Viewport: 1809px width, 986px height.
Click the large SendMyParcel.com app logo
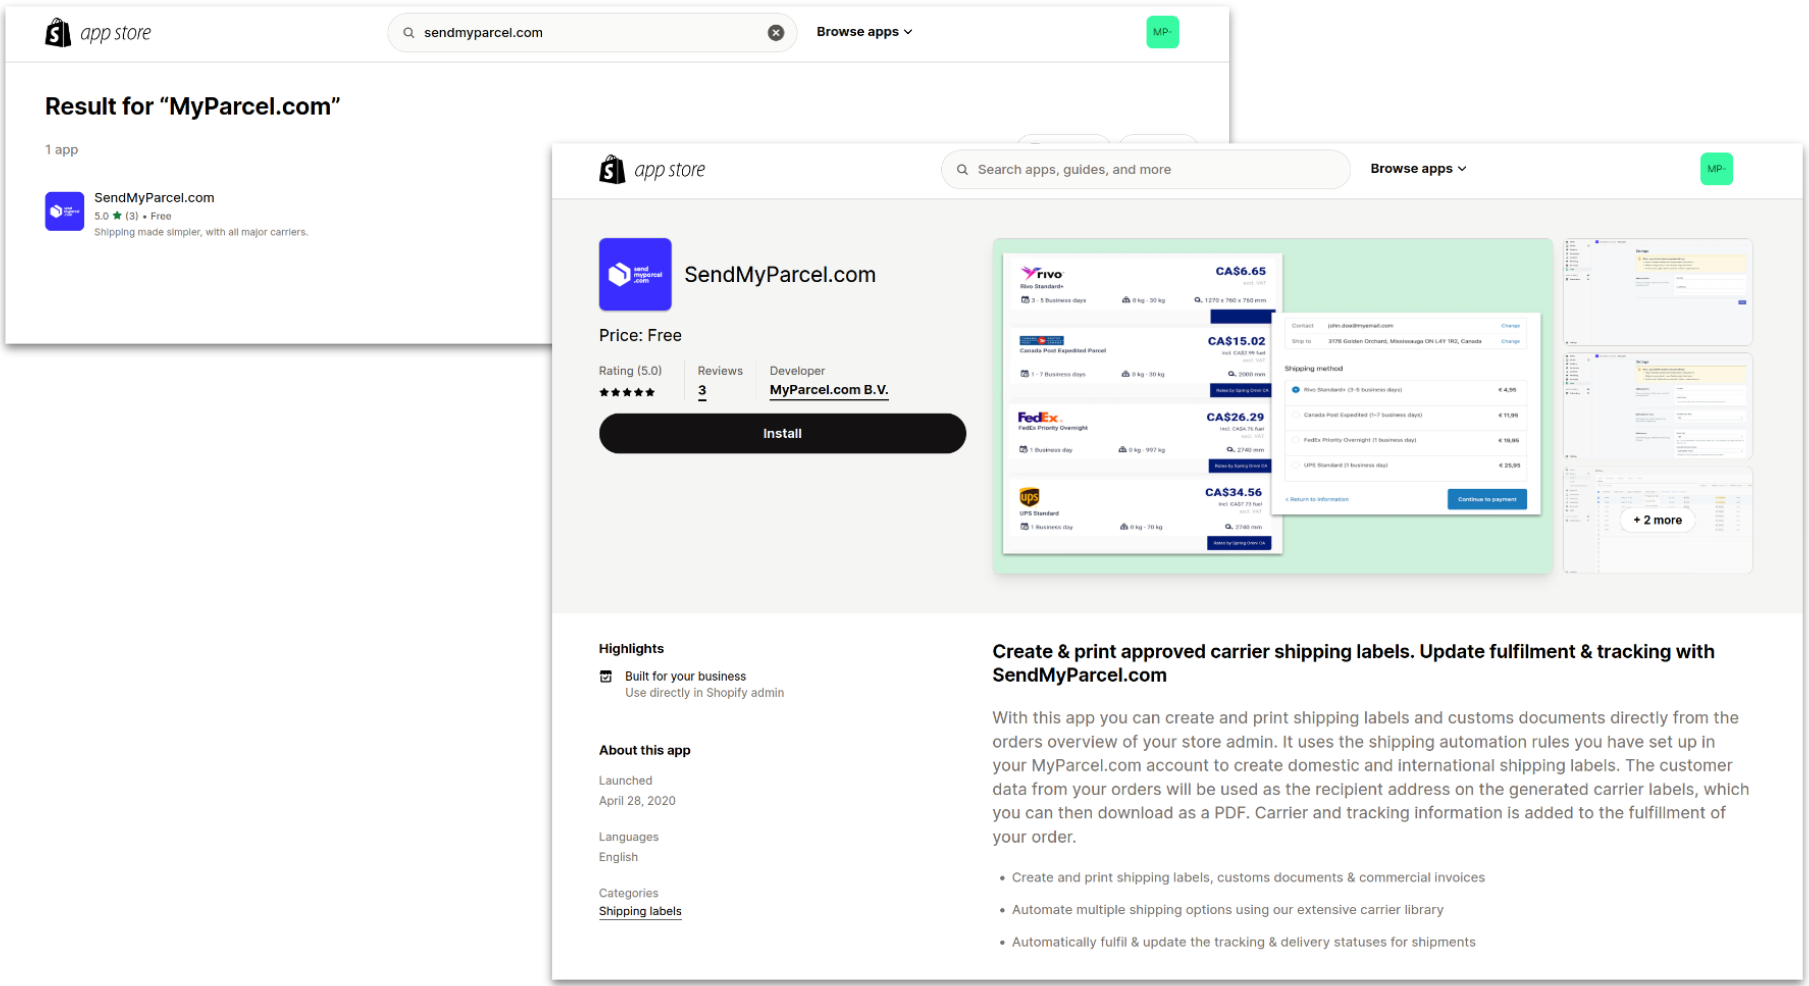(635, 274)
